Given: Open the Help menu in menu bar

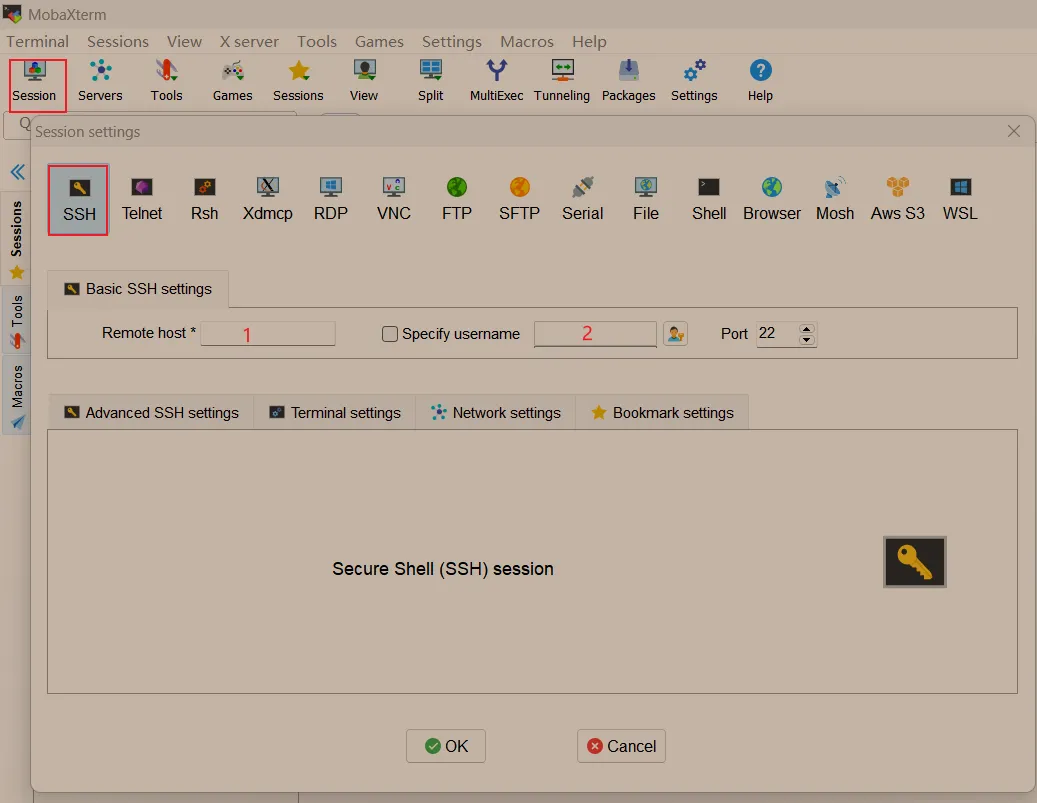Looking at the screenshot, I should click(x=589, y=42).
